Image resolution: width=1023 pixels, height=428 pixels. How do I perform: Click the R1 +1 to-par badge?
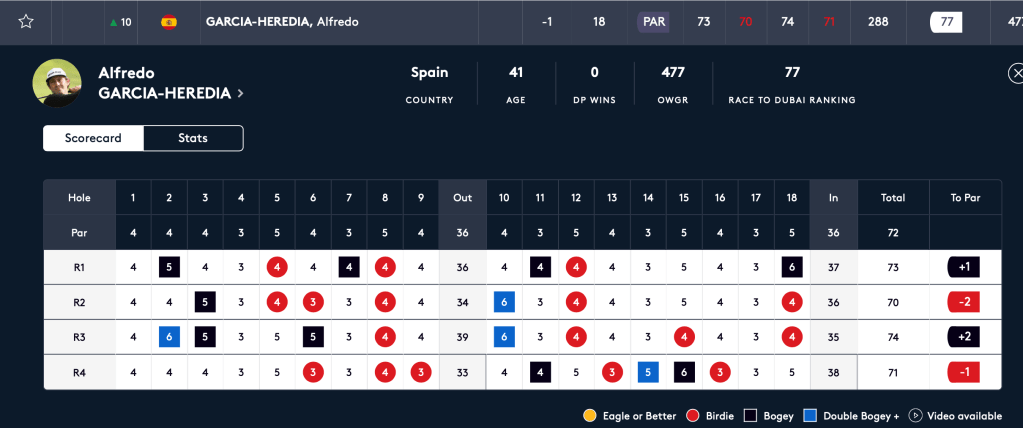[x=964, y=267]
